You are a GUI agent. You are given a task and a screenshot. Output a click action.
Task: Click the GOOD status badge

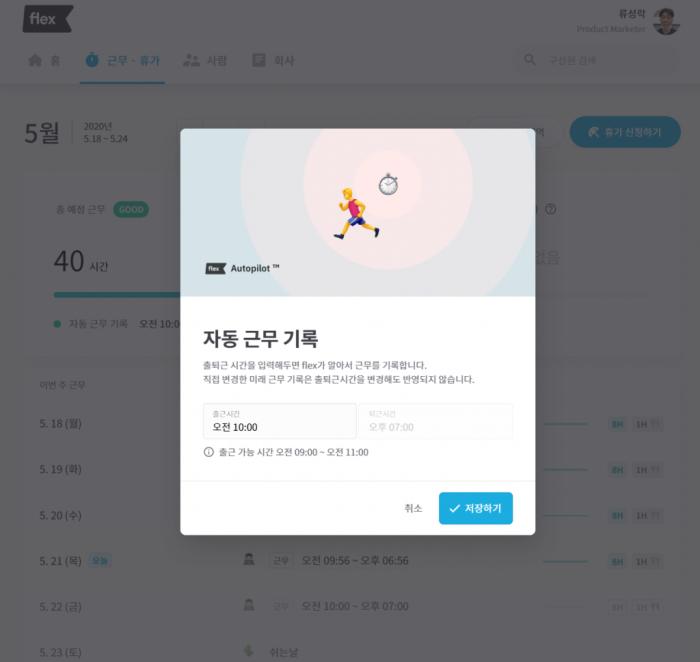(131, 209)
